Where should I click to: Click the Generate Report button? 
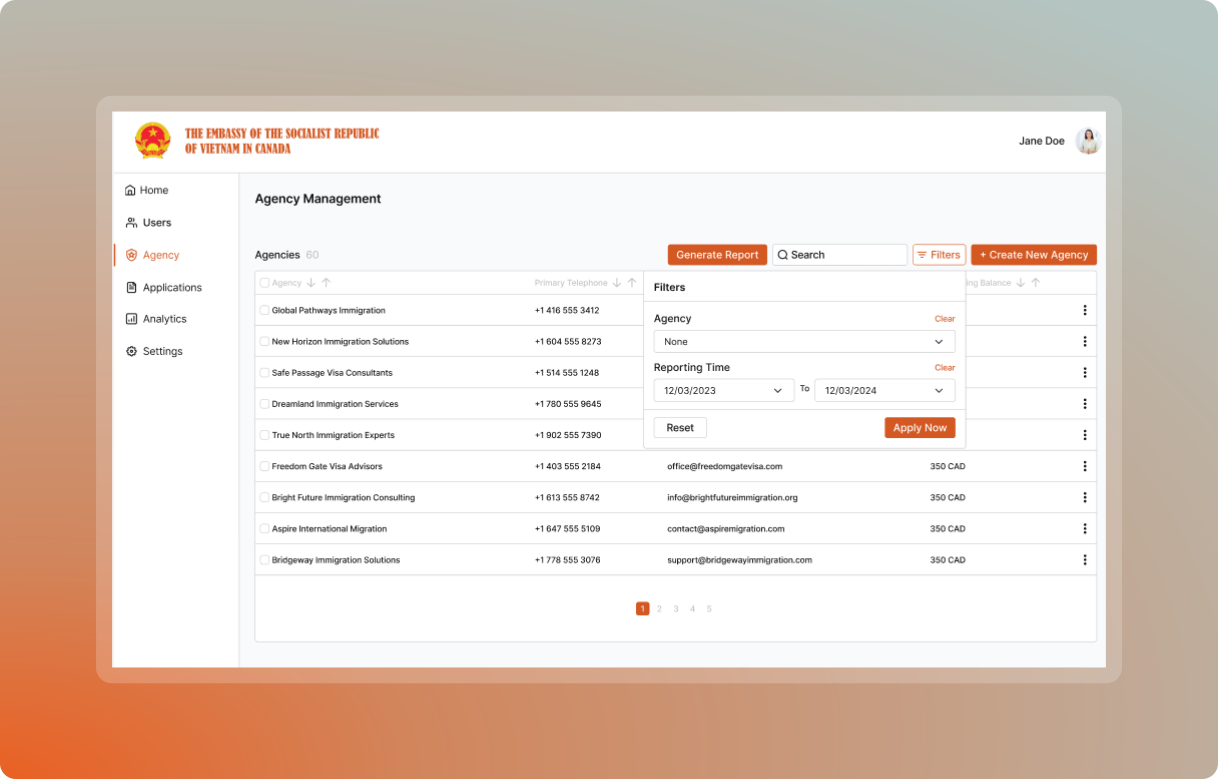point(717,255)
